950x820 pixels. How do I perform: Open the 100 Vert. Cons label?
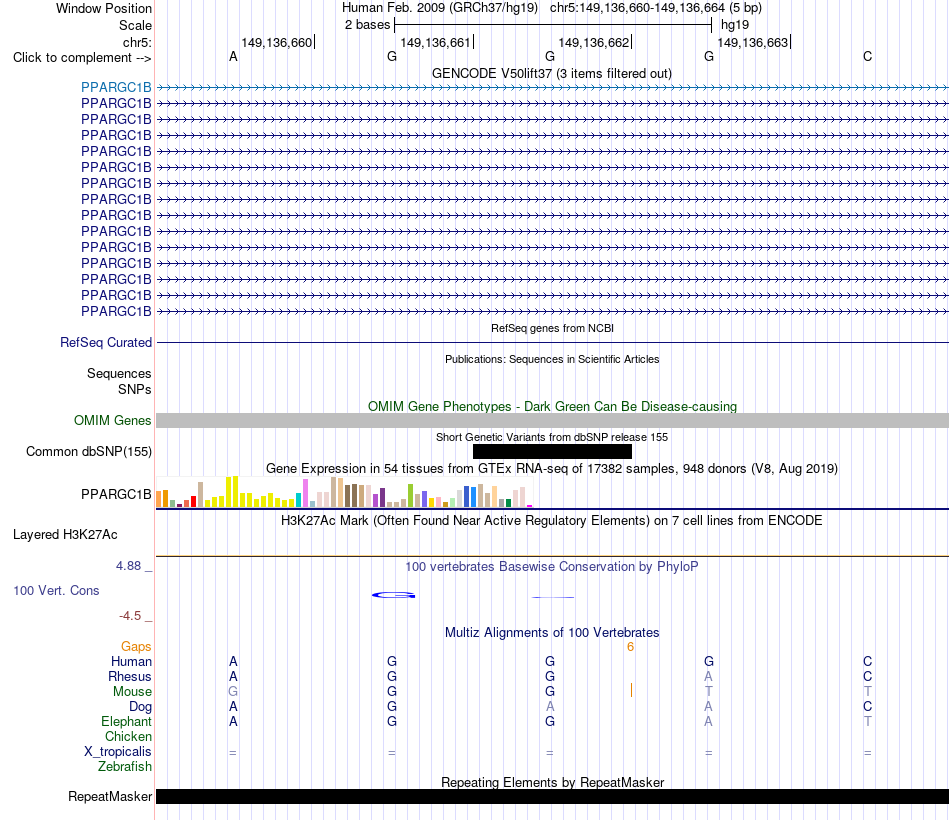pos(56,590)
